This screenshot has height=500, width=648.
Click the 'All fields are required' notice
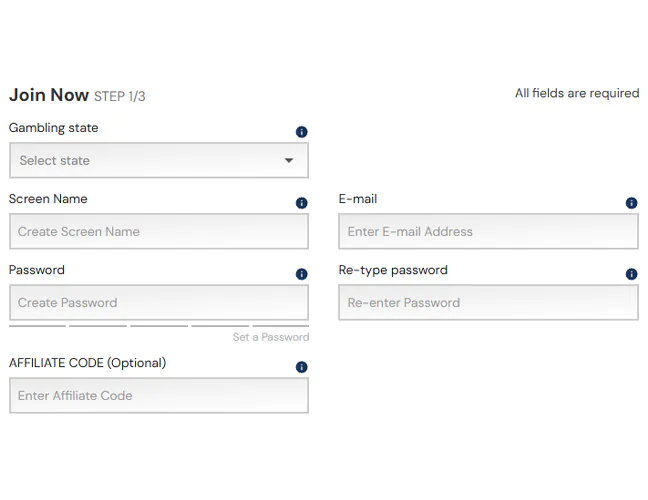pyautogui.click(x=577, y=93)
